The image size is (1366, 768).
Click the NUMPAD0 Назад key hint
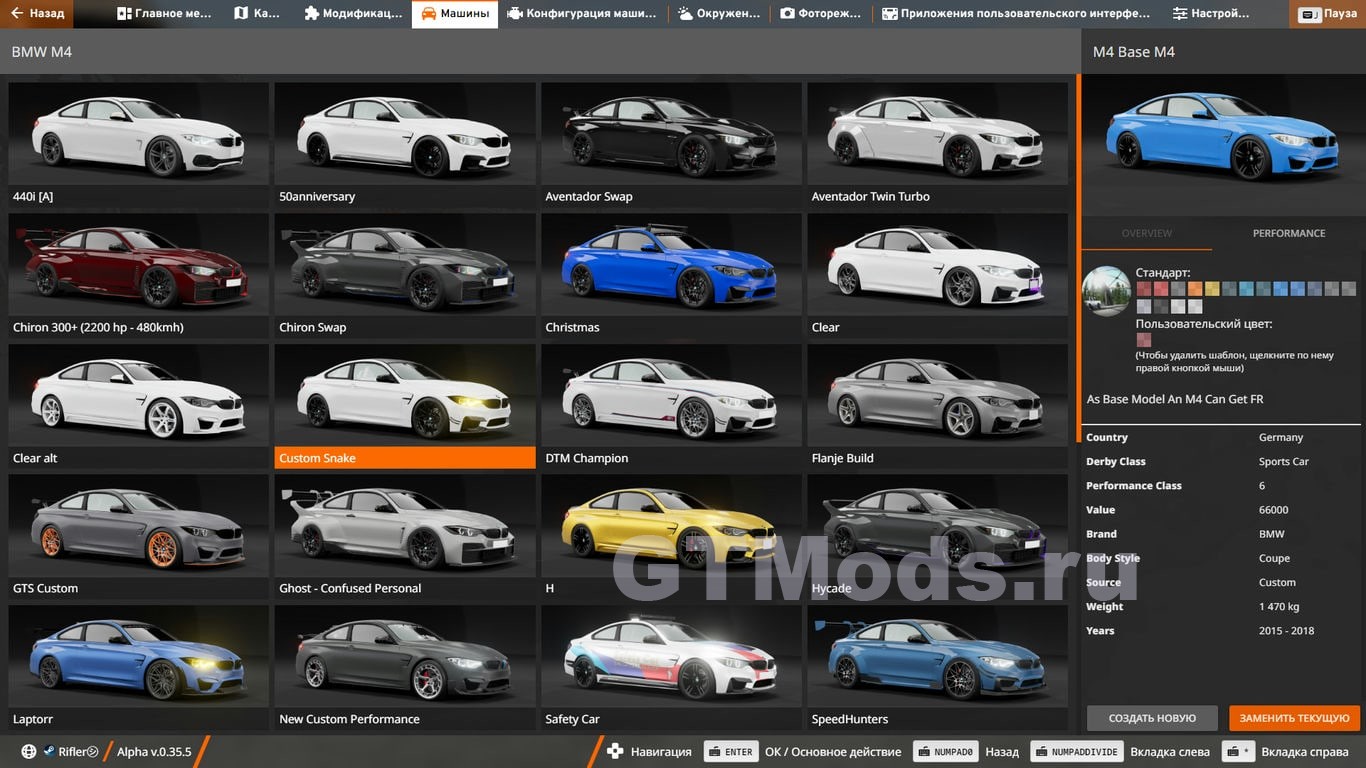pyautogui.click(x=944, y=752)
